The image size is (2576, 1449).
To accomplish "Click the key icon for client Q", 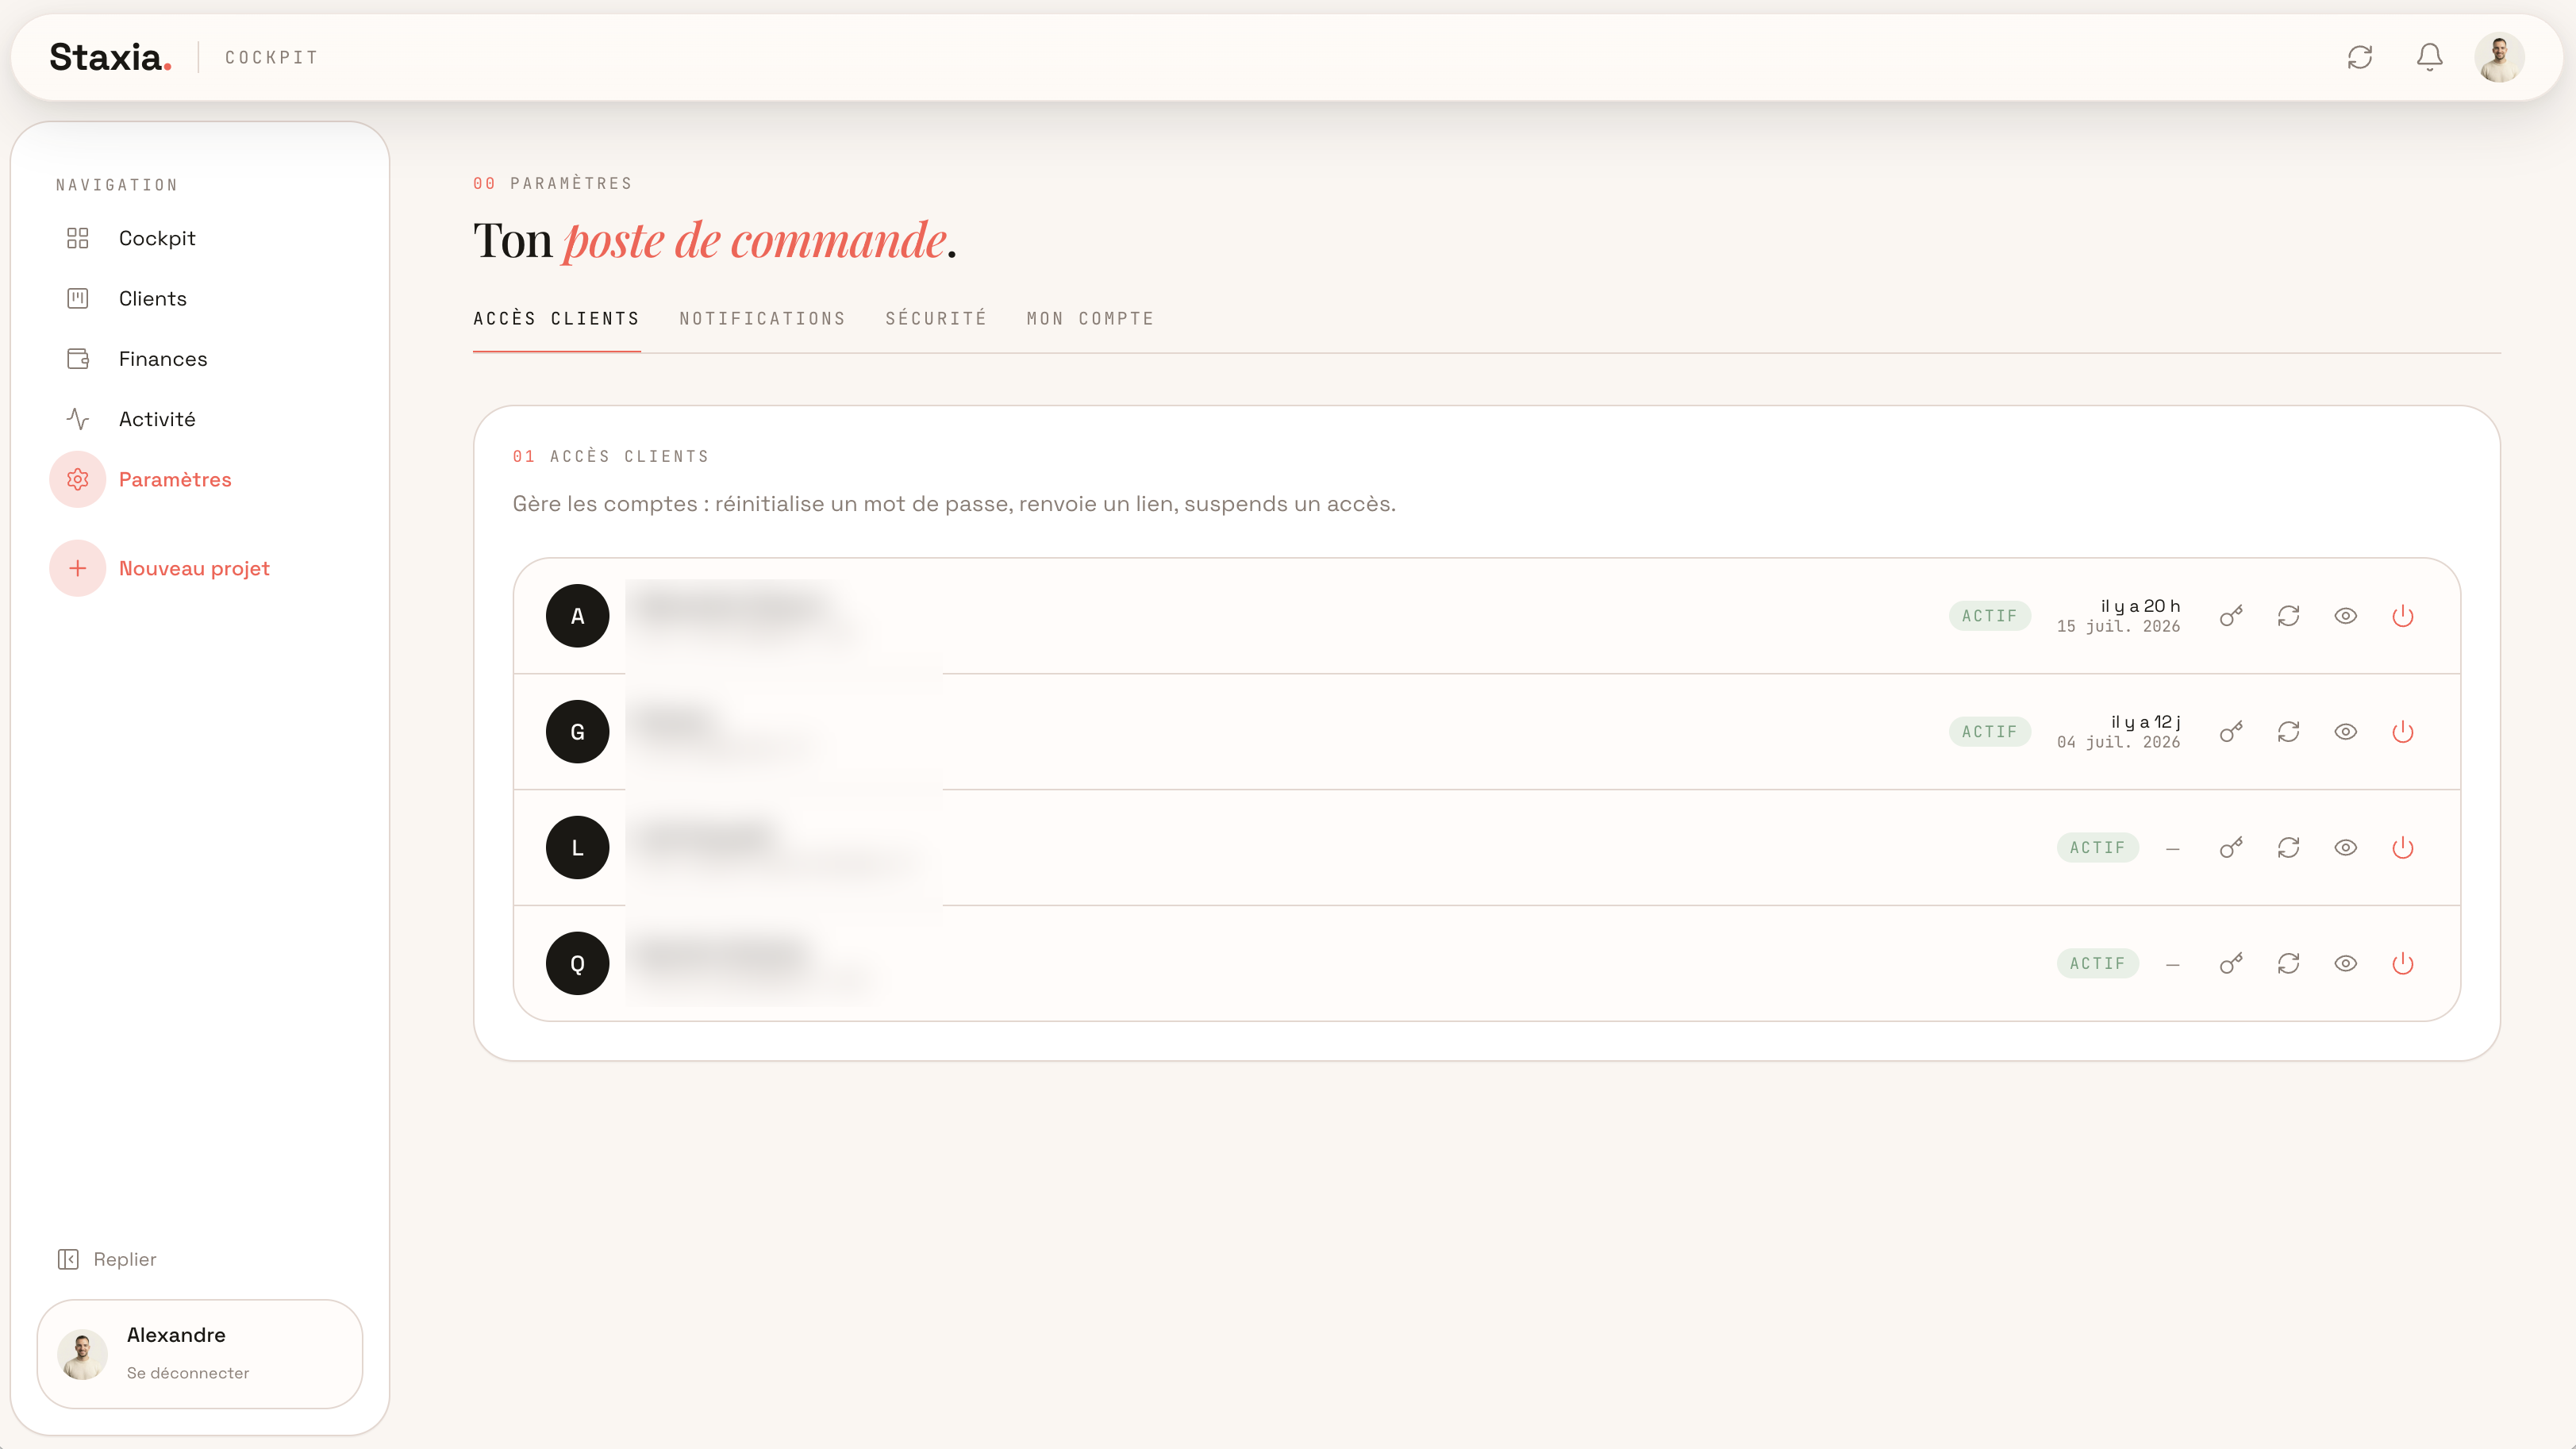I will [x=2231, y=963].
